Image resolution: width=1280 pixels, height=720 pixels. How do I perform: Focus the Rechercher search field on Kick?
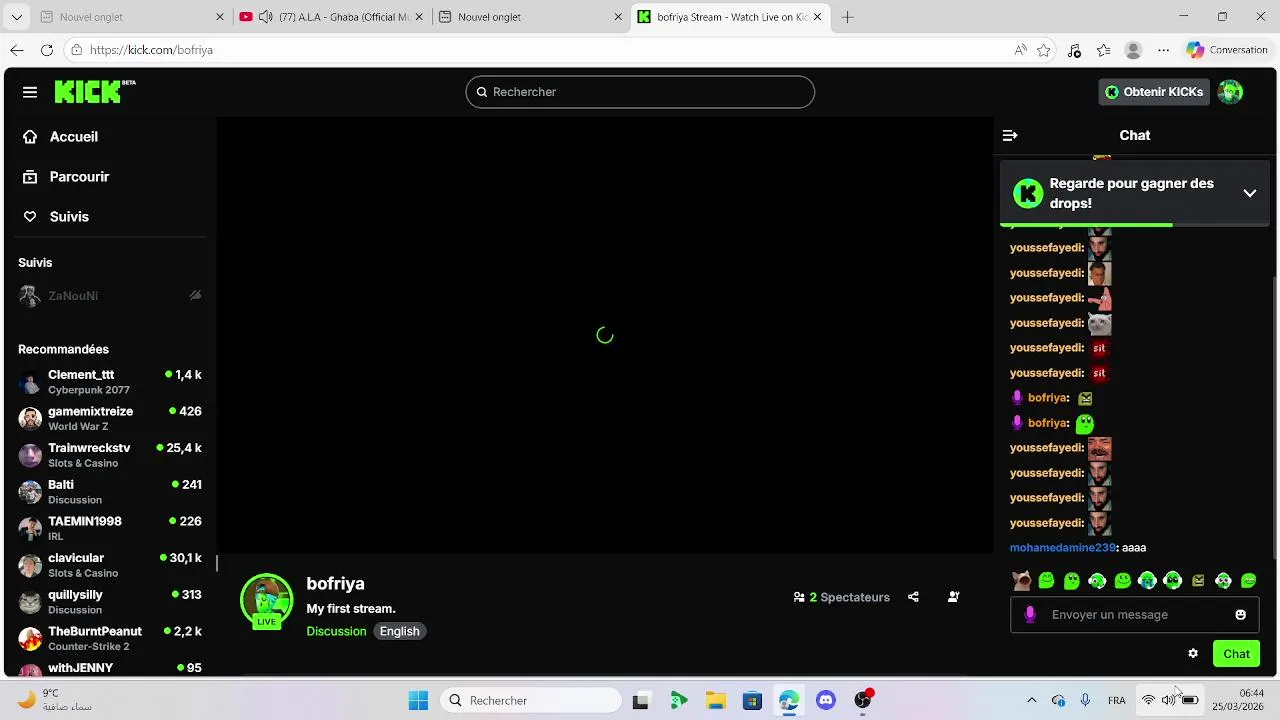click(x=640, y=92)
